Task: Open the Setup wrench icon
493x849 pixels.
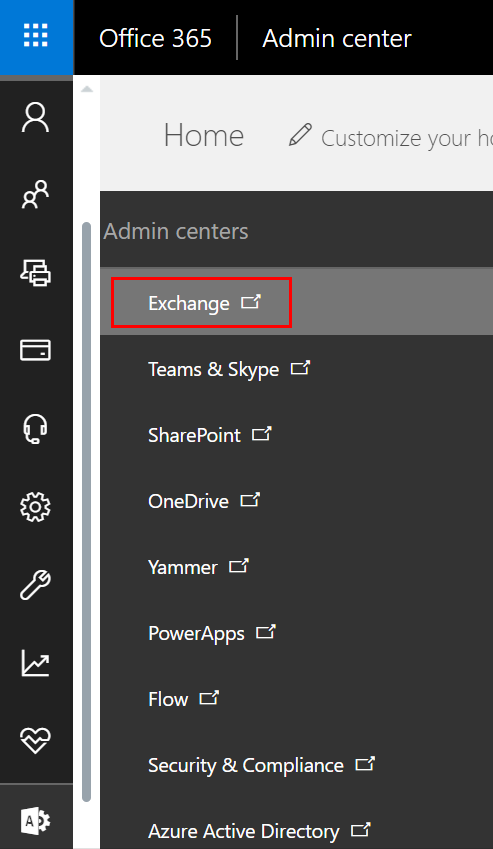Action: [x=36, y=585]
